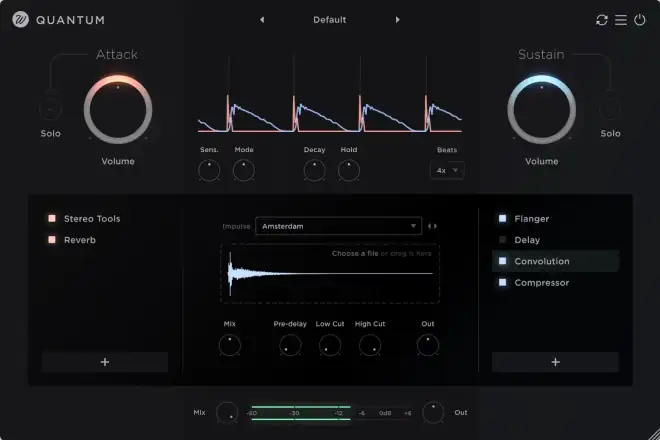Screen dimensions: 660x440
Task: Select the Compressor module
Action: 542,283
